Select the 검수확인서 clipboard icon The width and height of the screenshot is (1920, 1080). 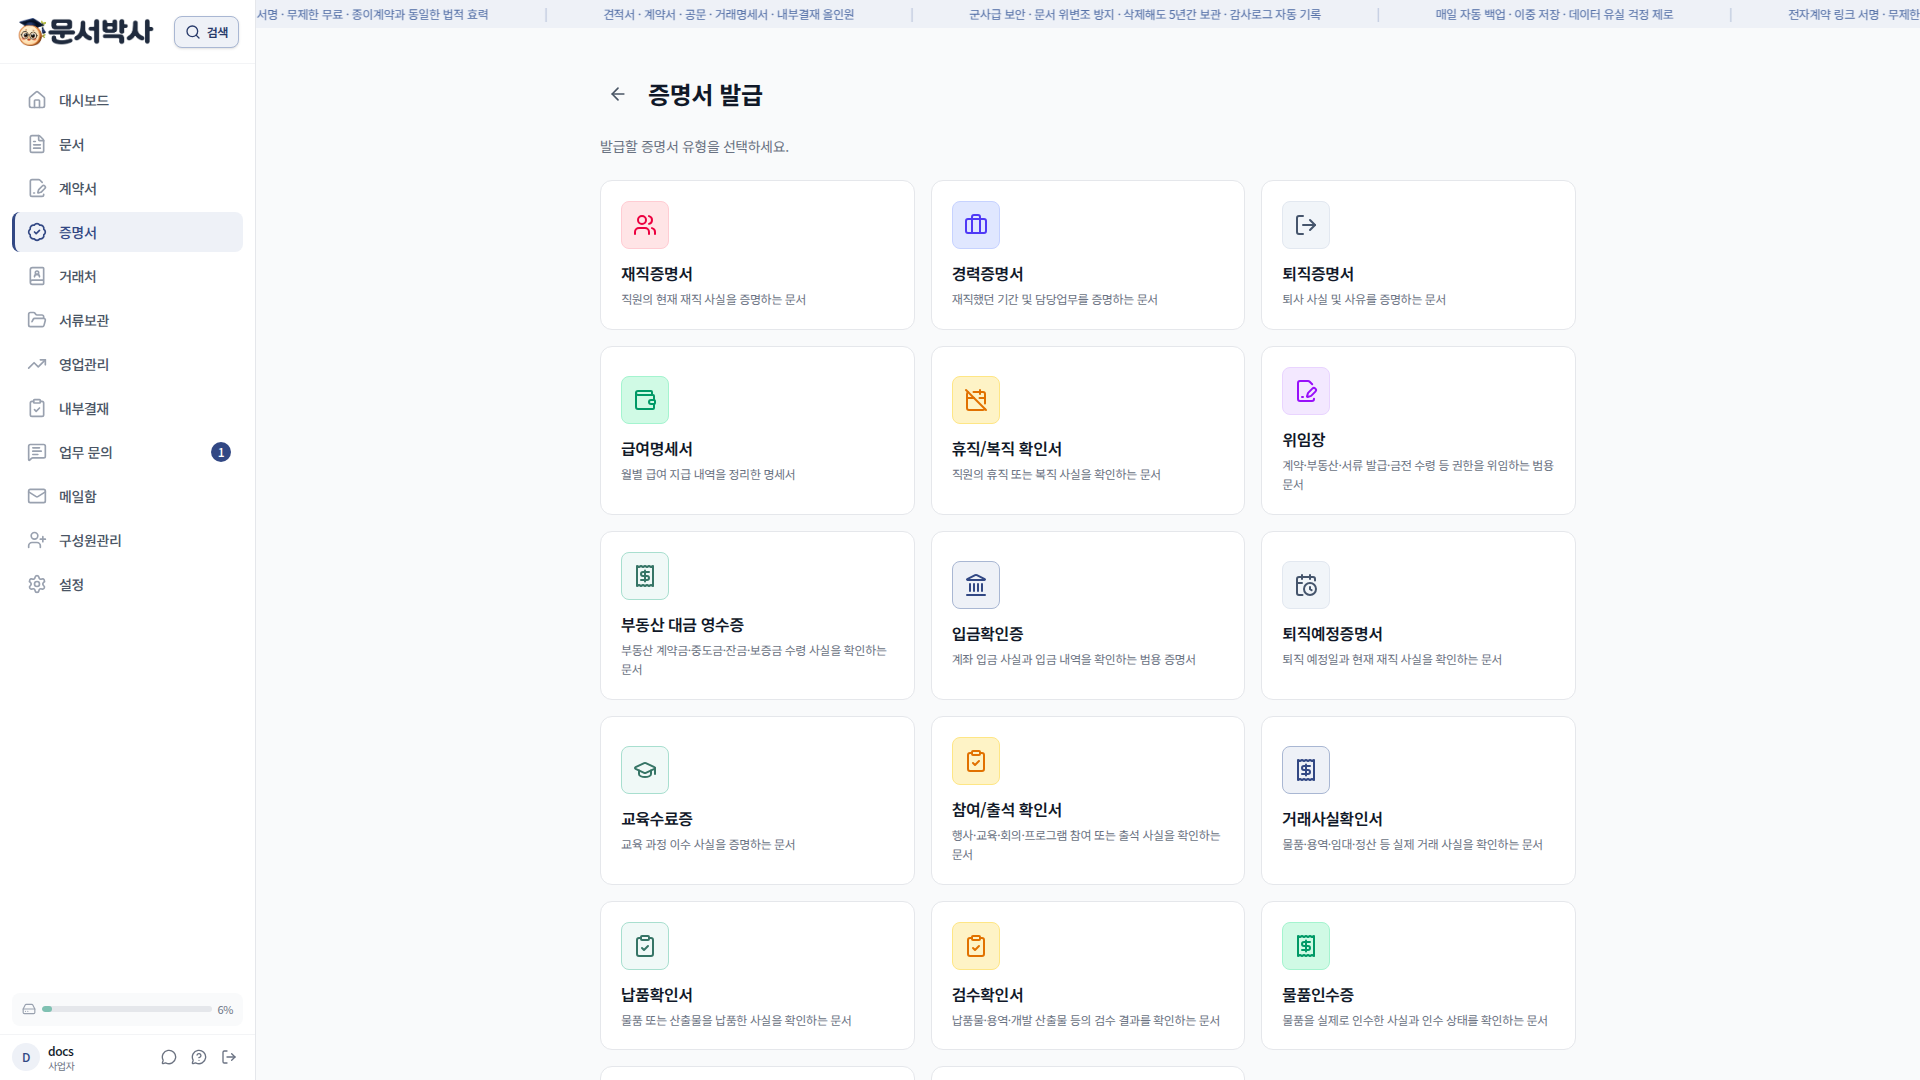click(x=976, y=946)
